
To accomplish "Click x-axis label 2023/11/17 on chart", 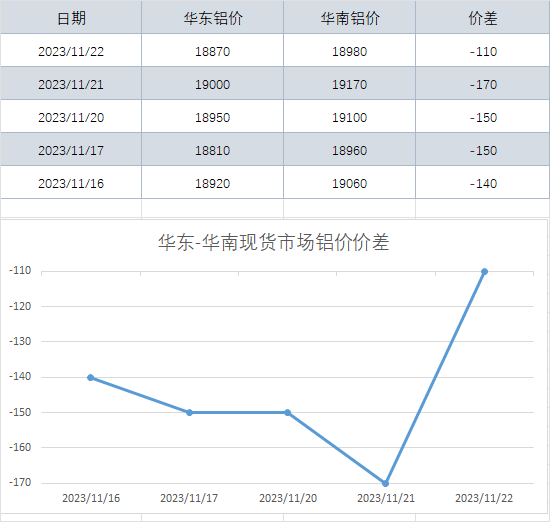I will click(x=189, y=498).
